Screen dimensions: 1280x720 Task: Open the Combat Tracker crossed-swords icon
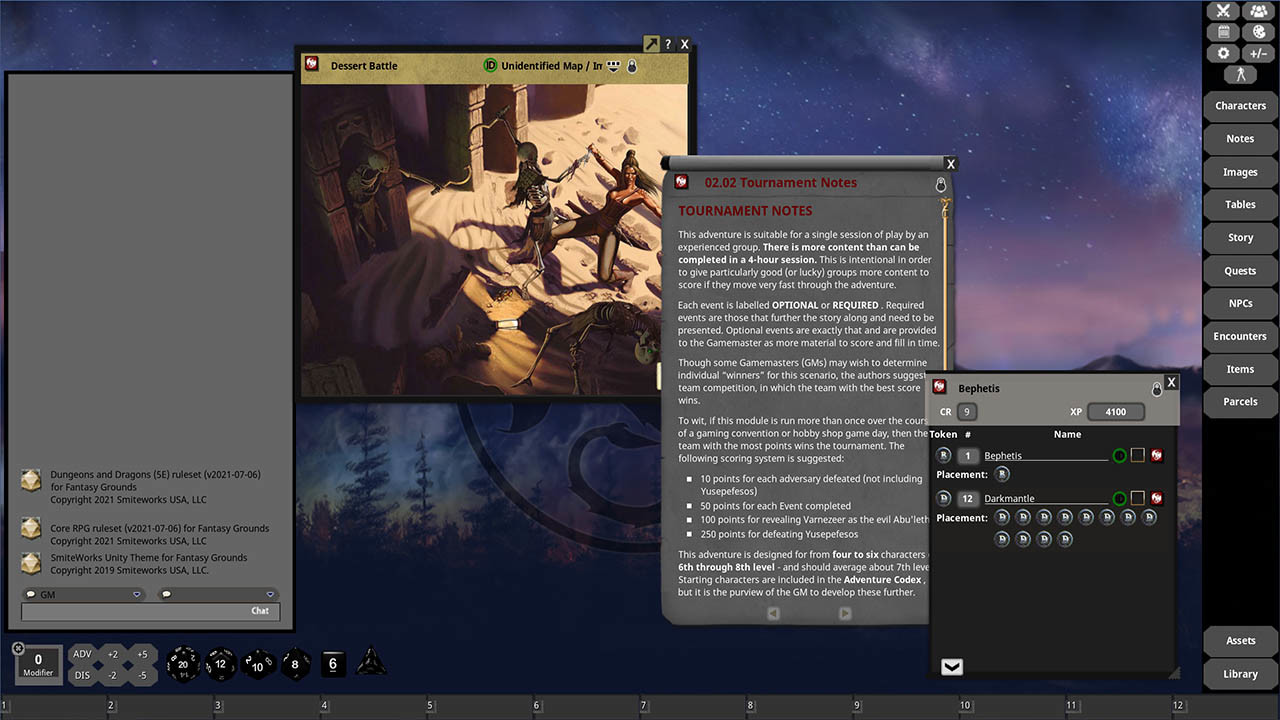point(1223,11)
